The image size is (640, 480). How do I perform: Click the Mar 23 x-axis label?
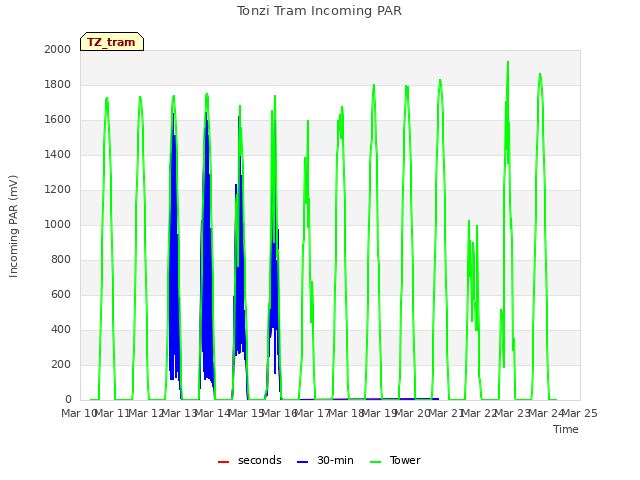point(513,413)
